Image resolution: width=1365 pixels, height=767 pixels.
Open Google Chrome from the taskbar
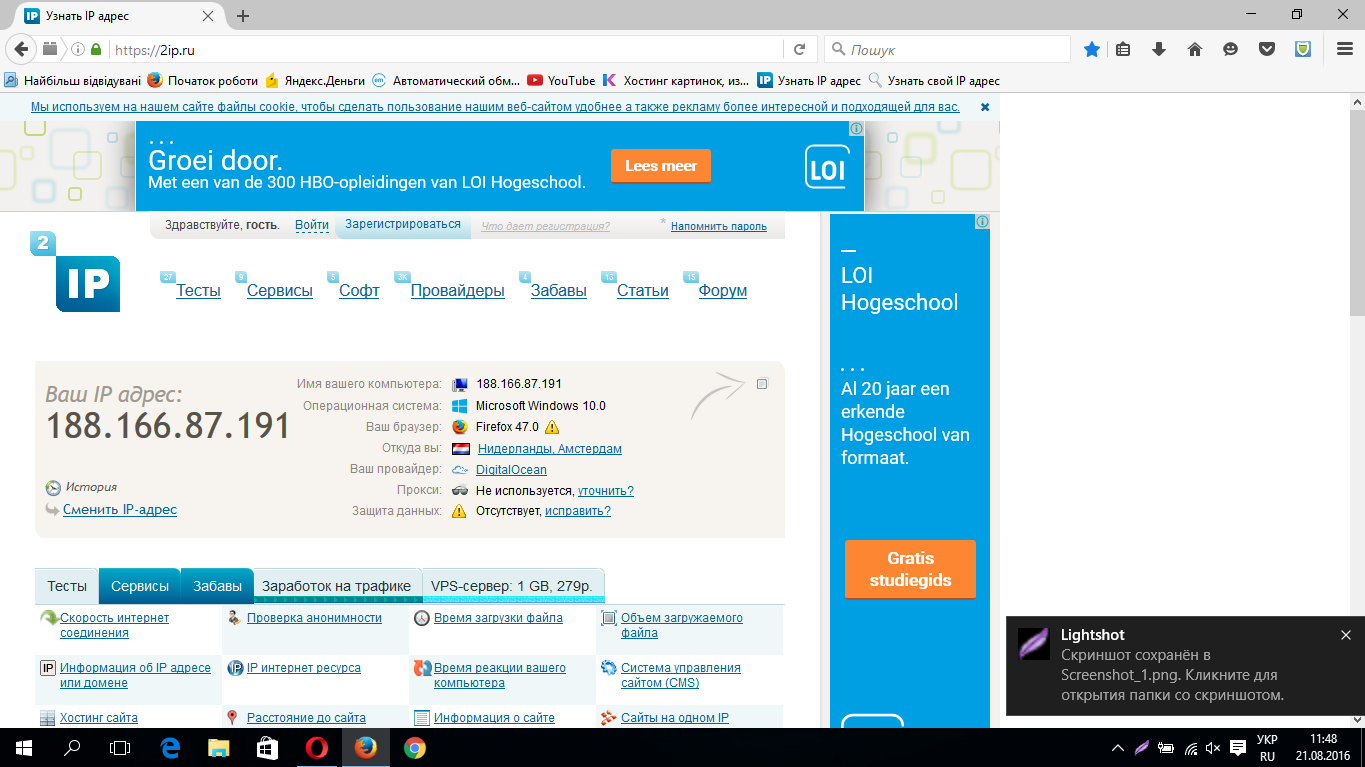pyautogui.click(x=414, y=747)
